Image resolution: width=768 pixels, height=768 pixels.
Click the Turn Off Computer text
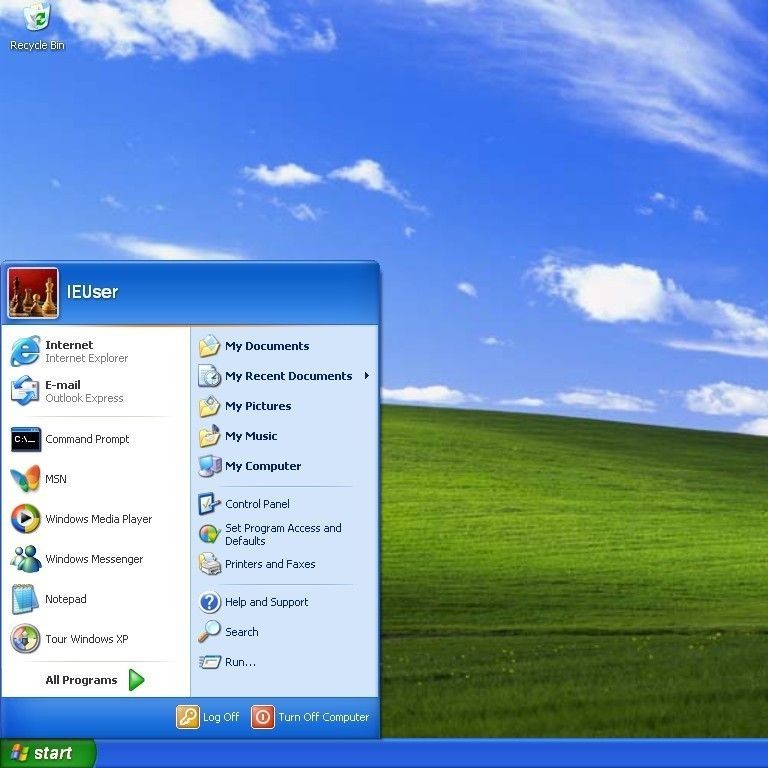324,717
